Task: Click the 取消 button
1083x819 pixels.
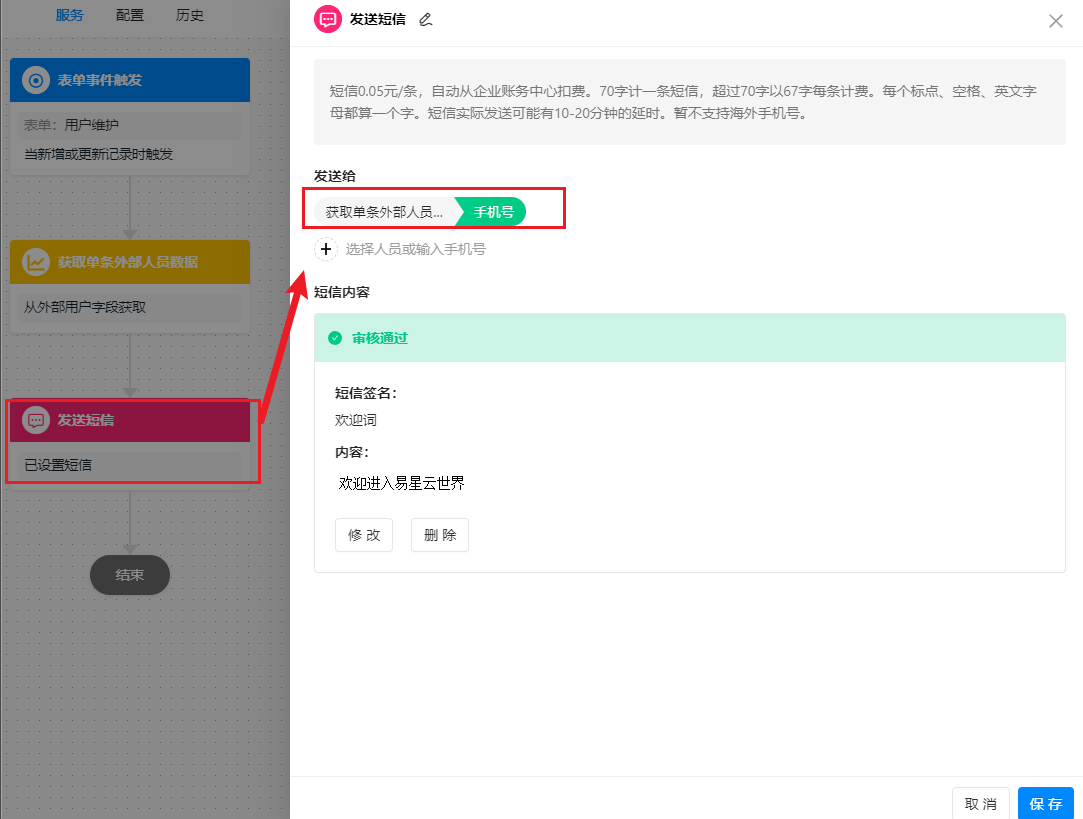Action: click(x=981, y=803)
